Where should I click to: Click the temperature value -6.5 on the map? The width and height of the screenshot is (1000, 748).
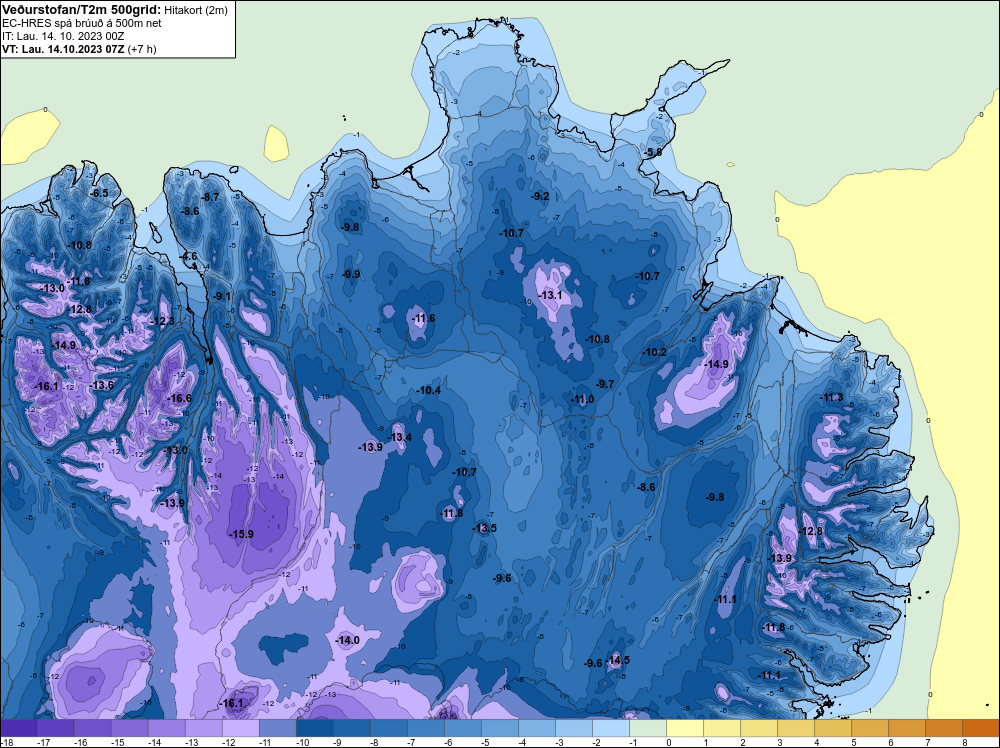click(x=99, y=193)
